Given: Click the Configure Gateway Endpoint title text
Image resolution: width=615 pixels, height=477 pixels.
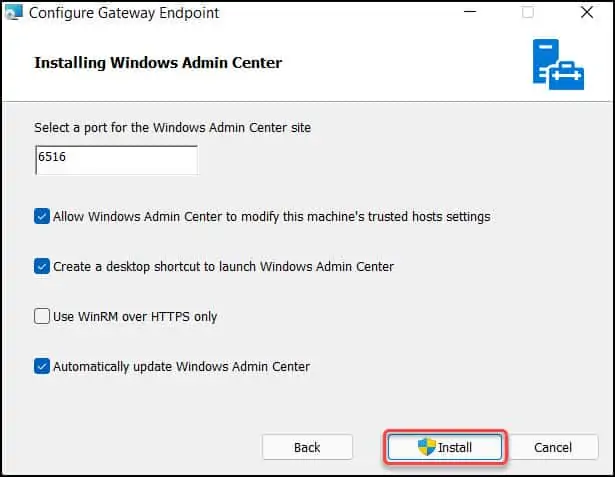Looking at the screenshot, I should 124,13.
